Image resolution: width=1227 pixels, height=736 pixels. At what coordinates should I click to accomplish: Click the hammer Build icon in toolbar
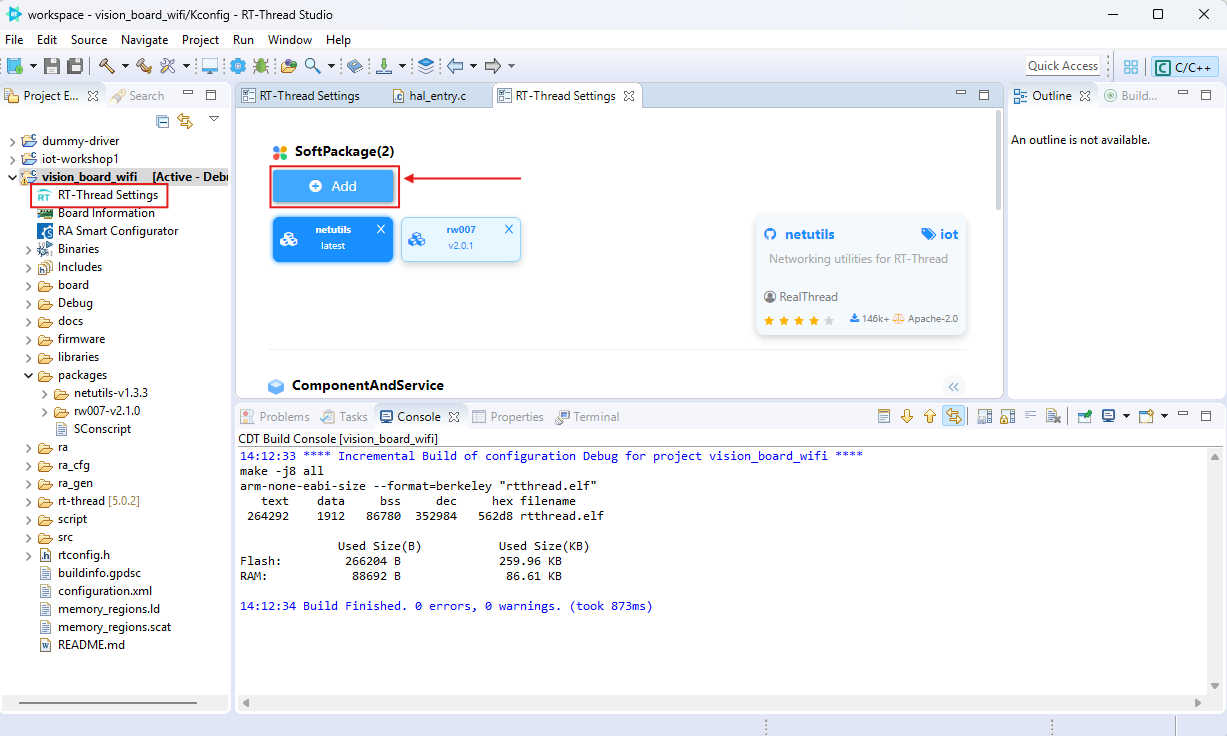tap(106, 66)
